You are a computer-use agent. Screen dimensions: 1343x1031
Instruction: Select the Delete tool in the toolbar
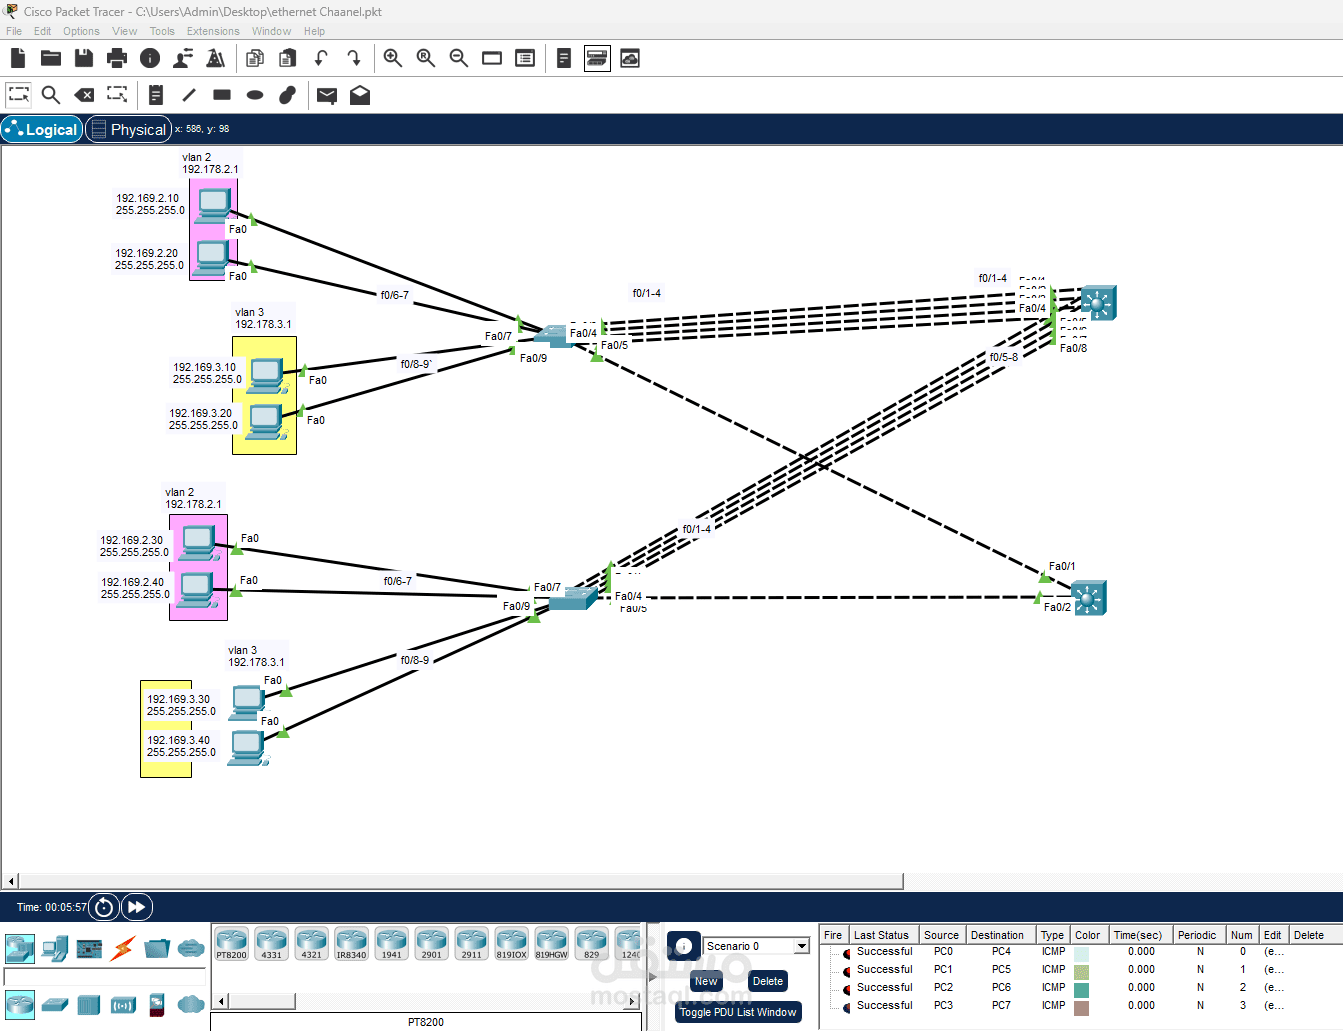tap(84, 95)
